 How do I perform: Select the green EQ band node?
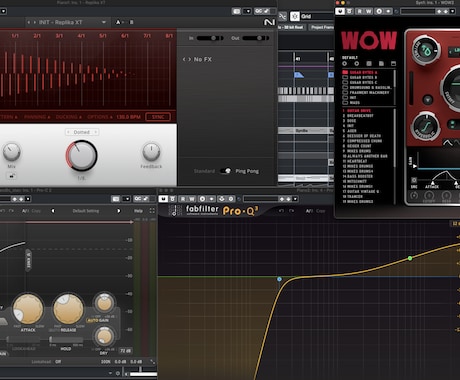pos(410,258)
